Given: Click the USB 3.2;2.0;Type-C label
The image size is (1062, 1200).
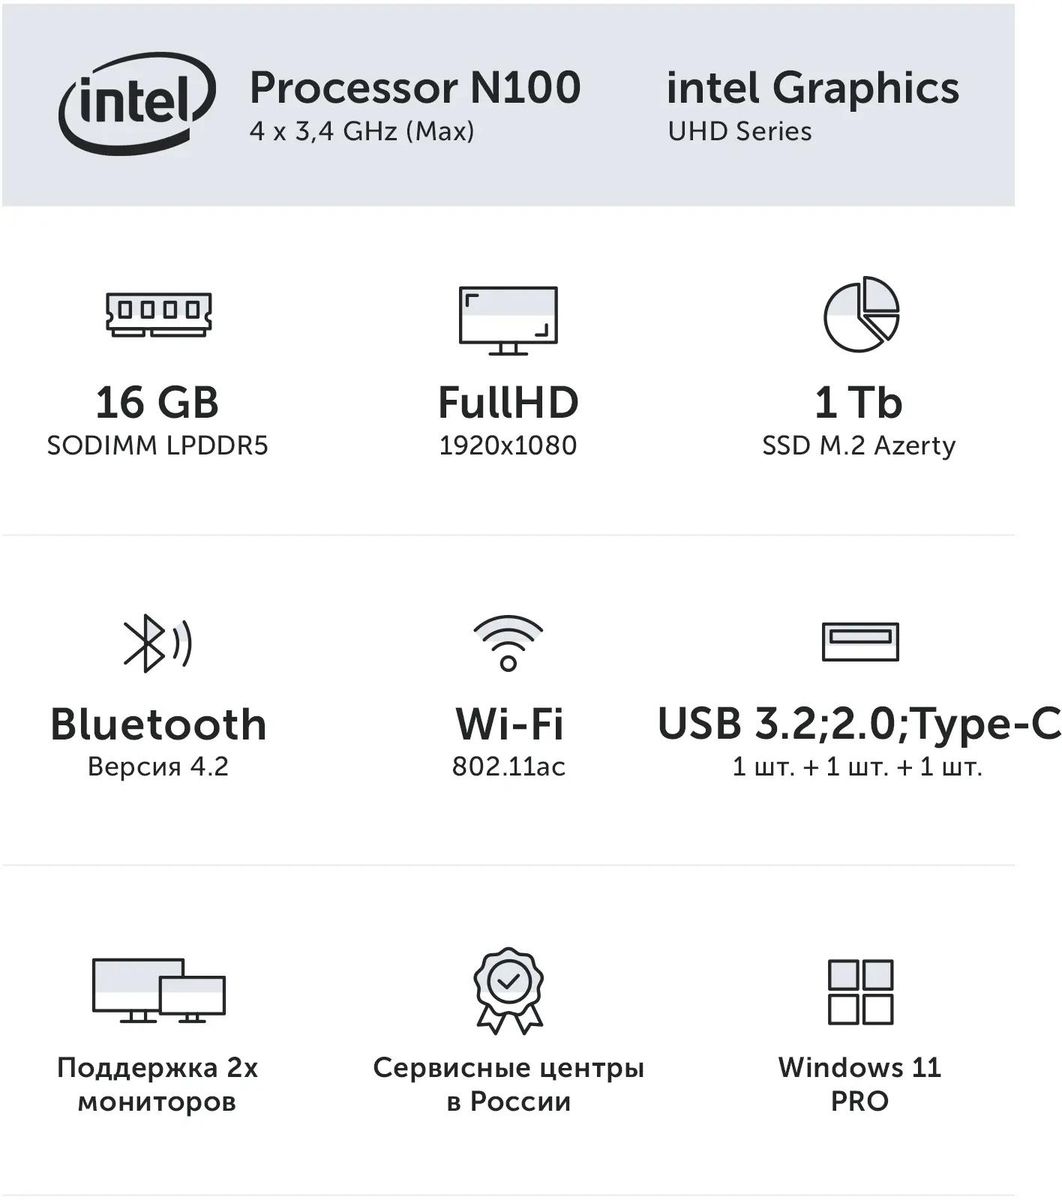Looking at the screenshot, I should click(859, 724).
